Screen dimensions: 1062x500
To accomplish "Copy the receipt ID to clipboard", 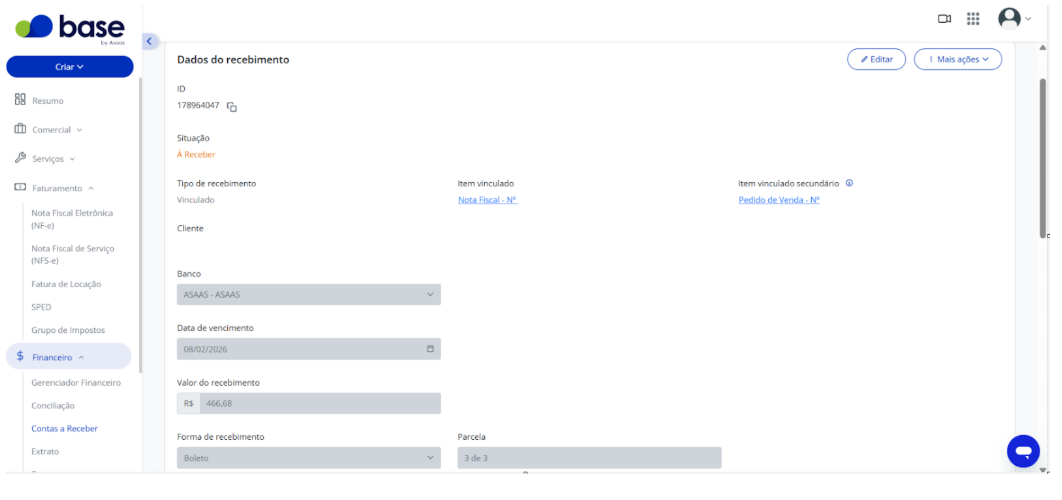I will pyautogui.click(x=232, y=106).
